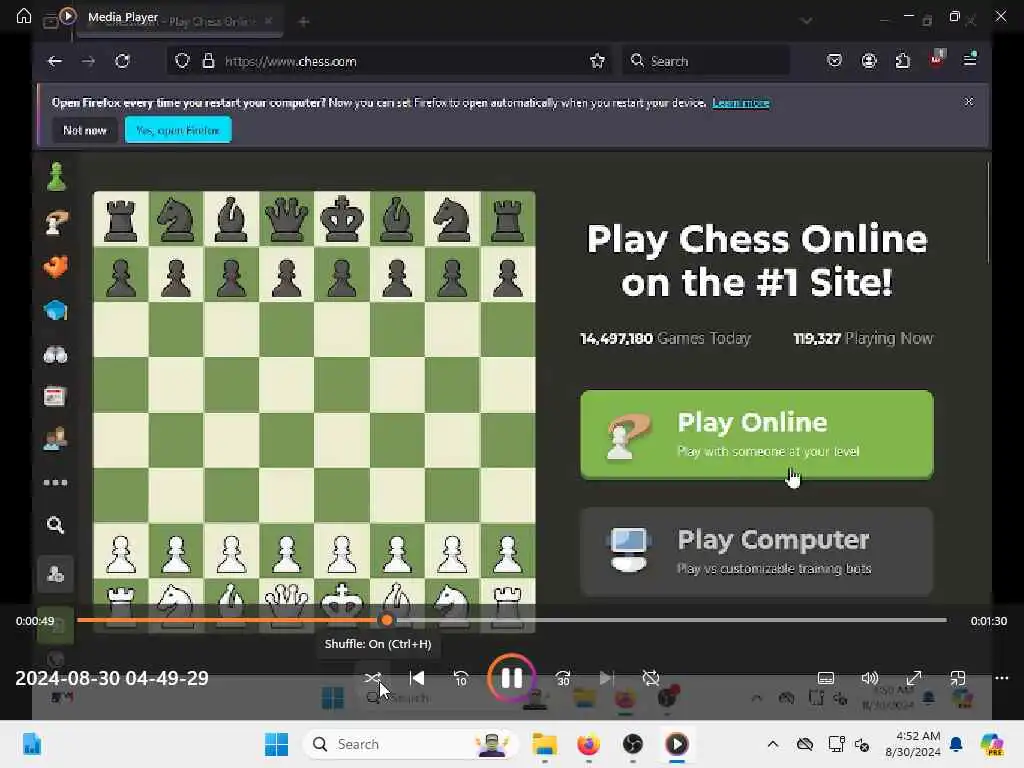Click Windows taskbar Search box
The height and width of the screenshot is (768, 1024).
coord(410,744)
